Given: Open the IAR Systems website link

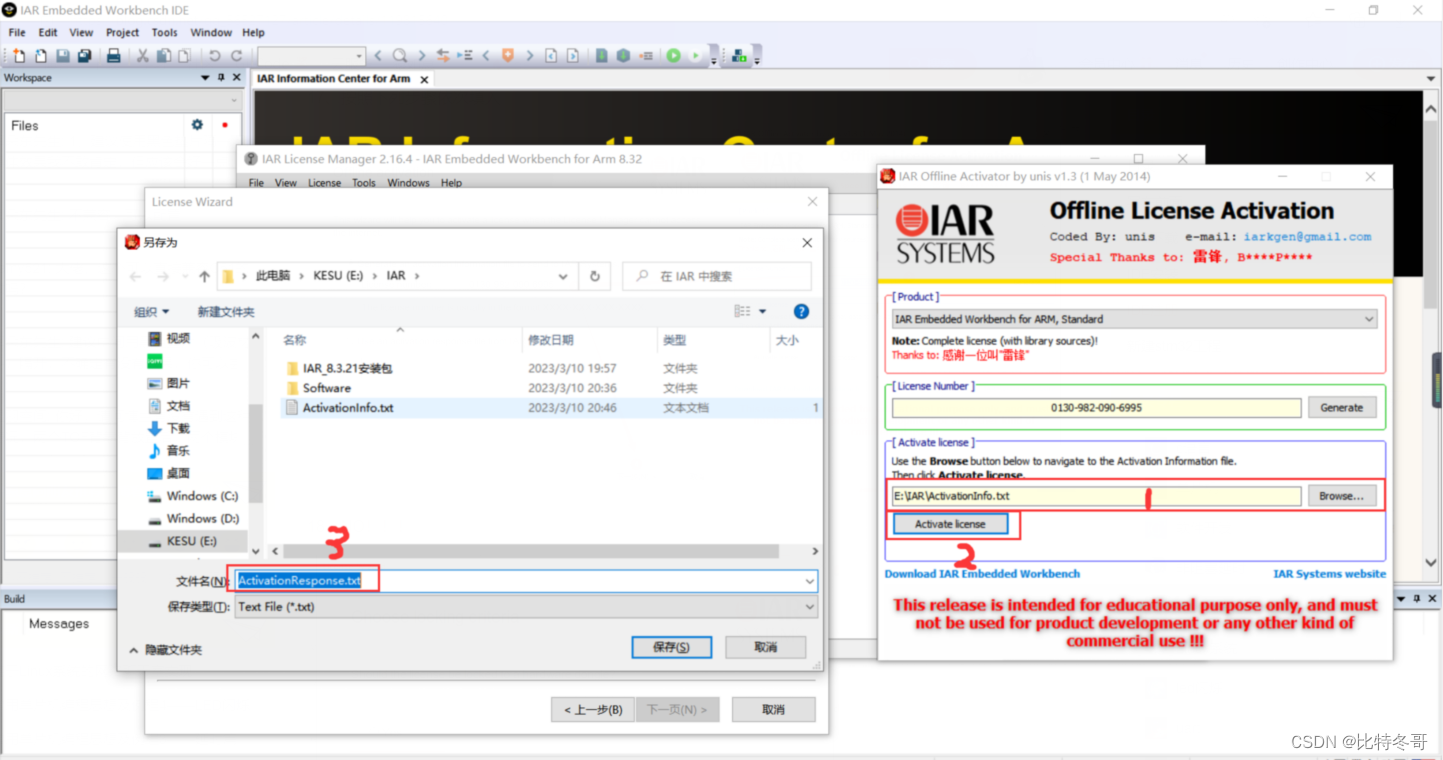Looking at the screenshot, I should 1329,574.
